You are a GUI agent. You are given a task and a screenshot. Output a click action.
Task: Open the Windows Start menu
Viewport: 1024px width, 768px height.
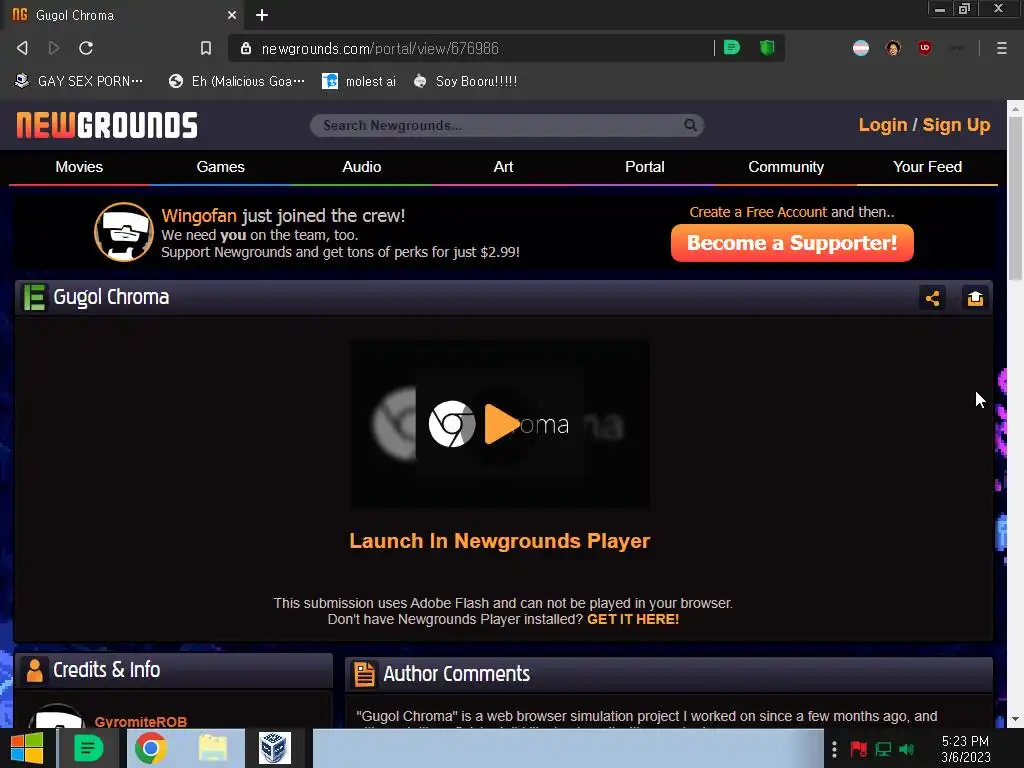pos(27,748)
